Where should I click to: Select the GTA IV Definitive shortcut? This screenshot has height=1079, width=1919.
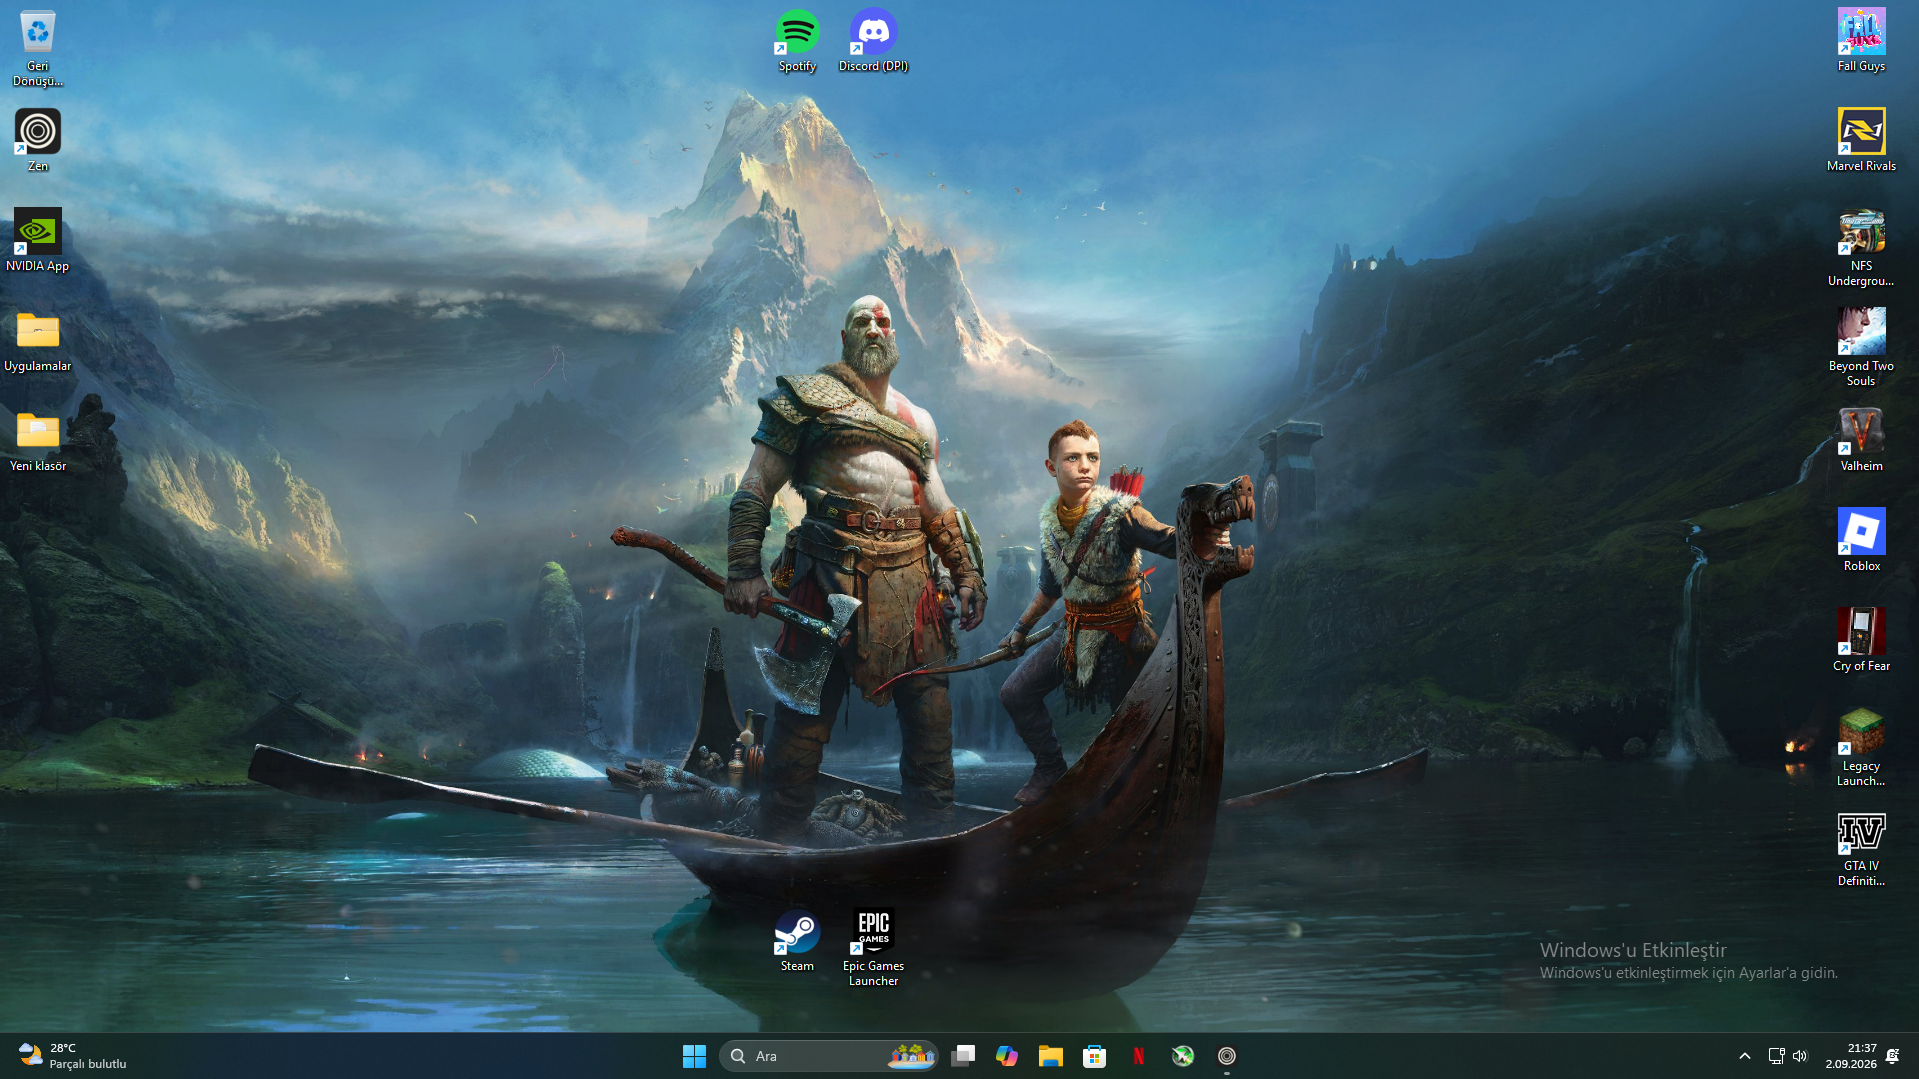click(1862, 848)
